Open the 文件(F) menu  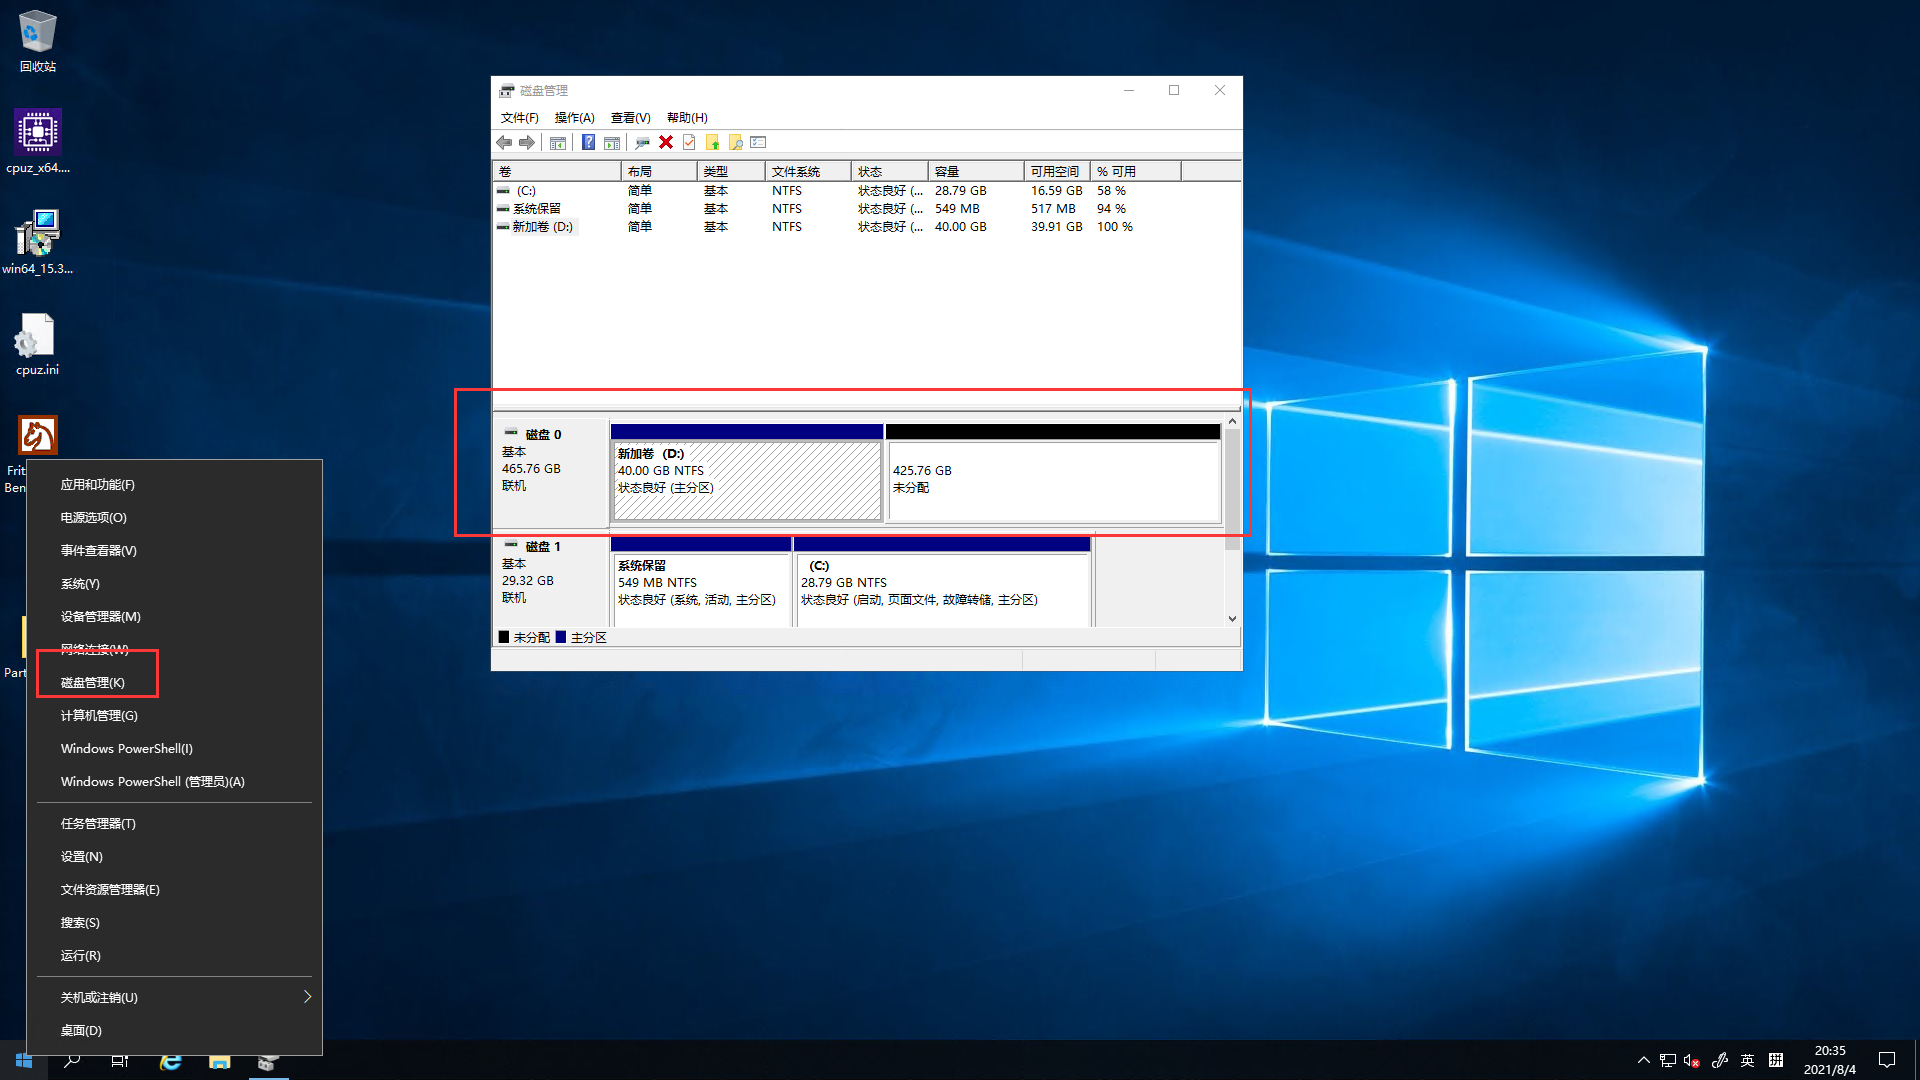(x=520, y=118)
